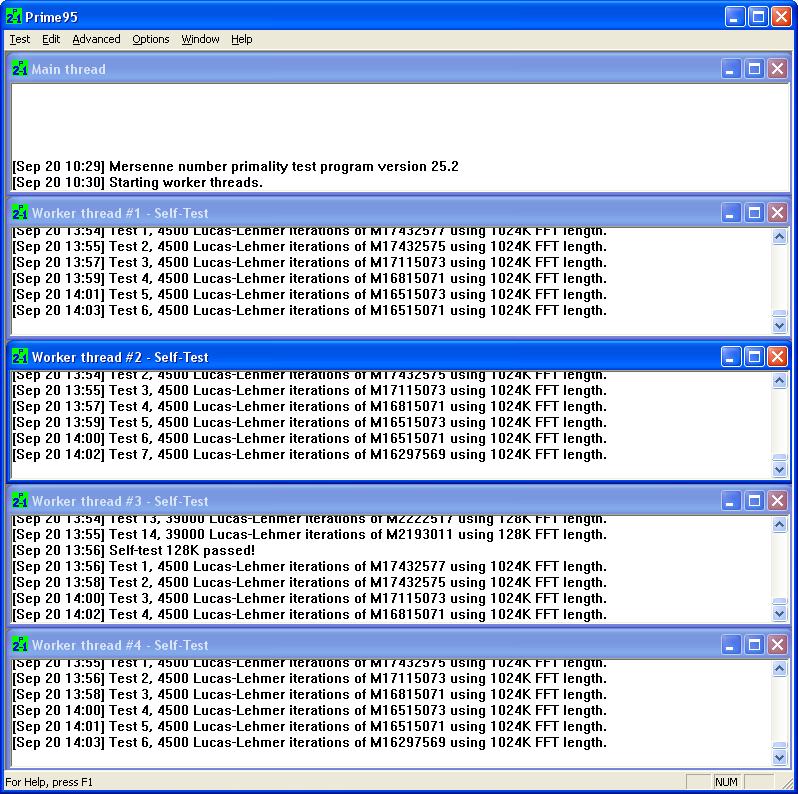Open the Options menu
This screenshot has width=798, height=794.
(x=151, y=39)
